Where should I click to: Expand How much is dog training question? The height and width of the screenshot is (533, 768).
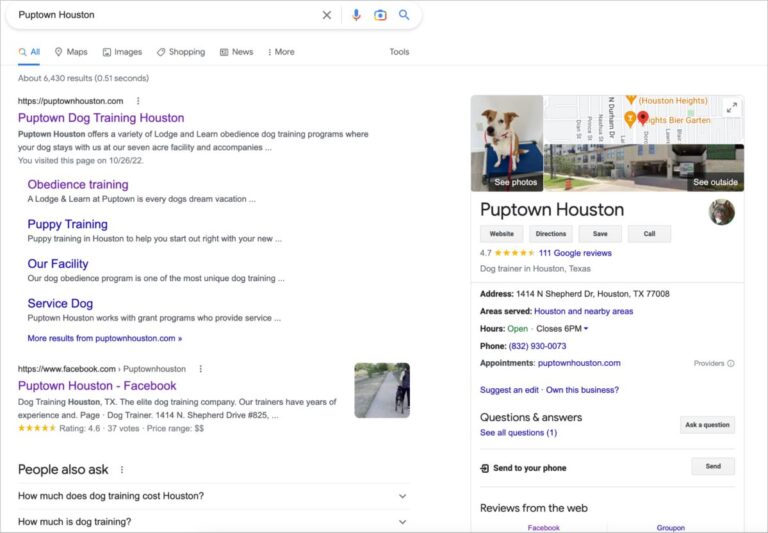(214, 522)
